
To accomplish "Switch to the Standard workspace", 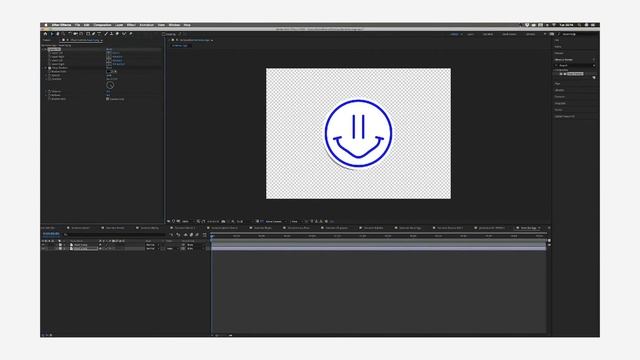I will (488, 34).
